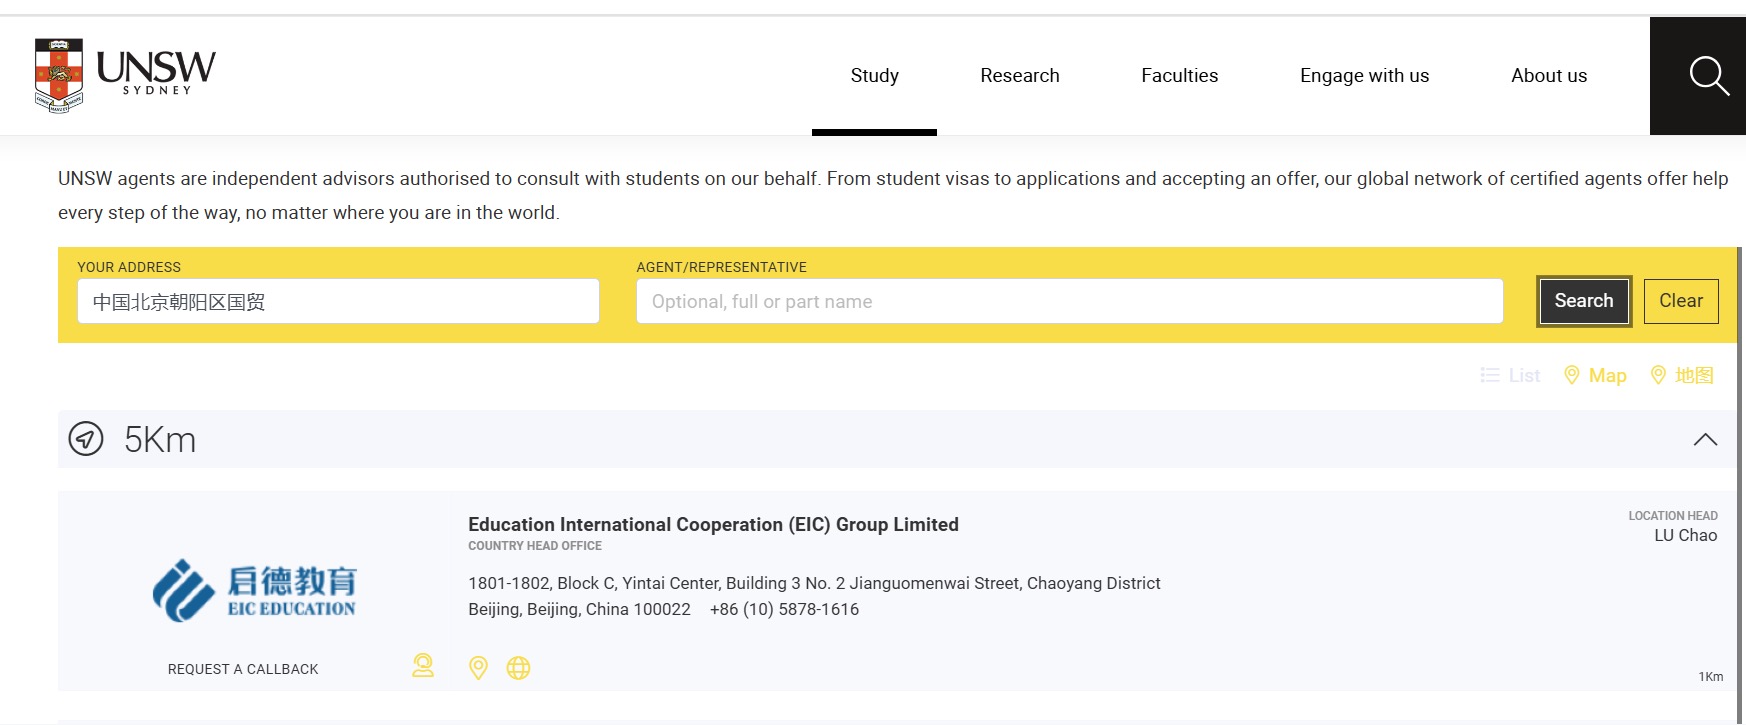Viewport: 1746px width, 725px height.
Task: Open the Study menu
Action: [874, 76]
